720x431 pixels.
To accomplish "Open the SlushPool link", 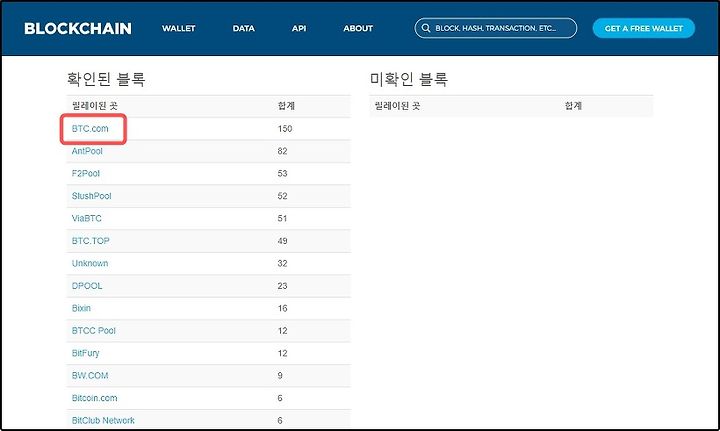I will coord(91,196).
